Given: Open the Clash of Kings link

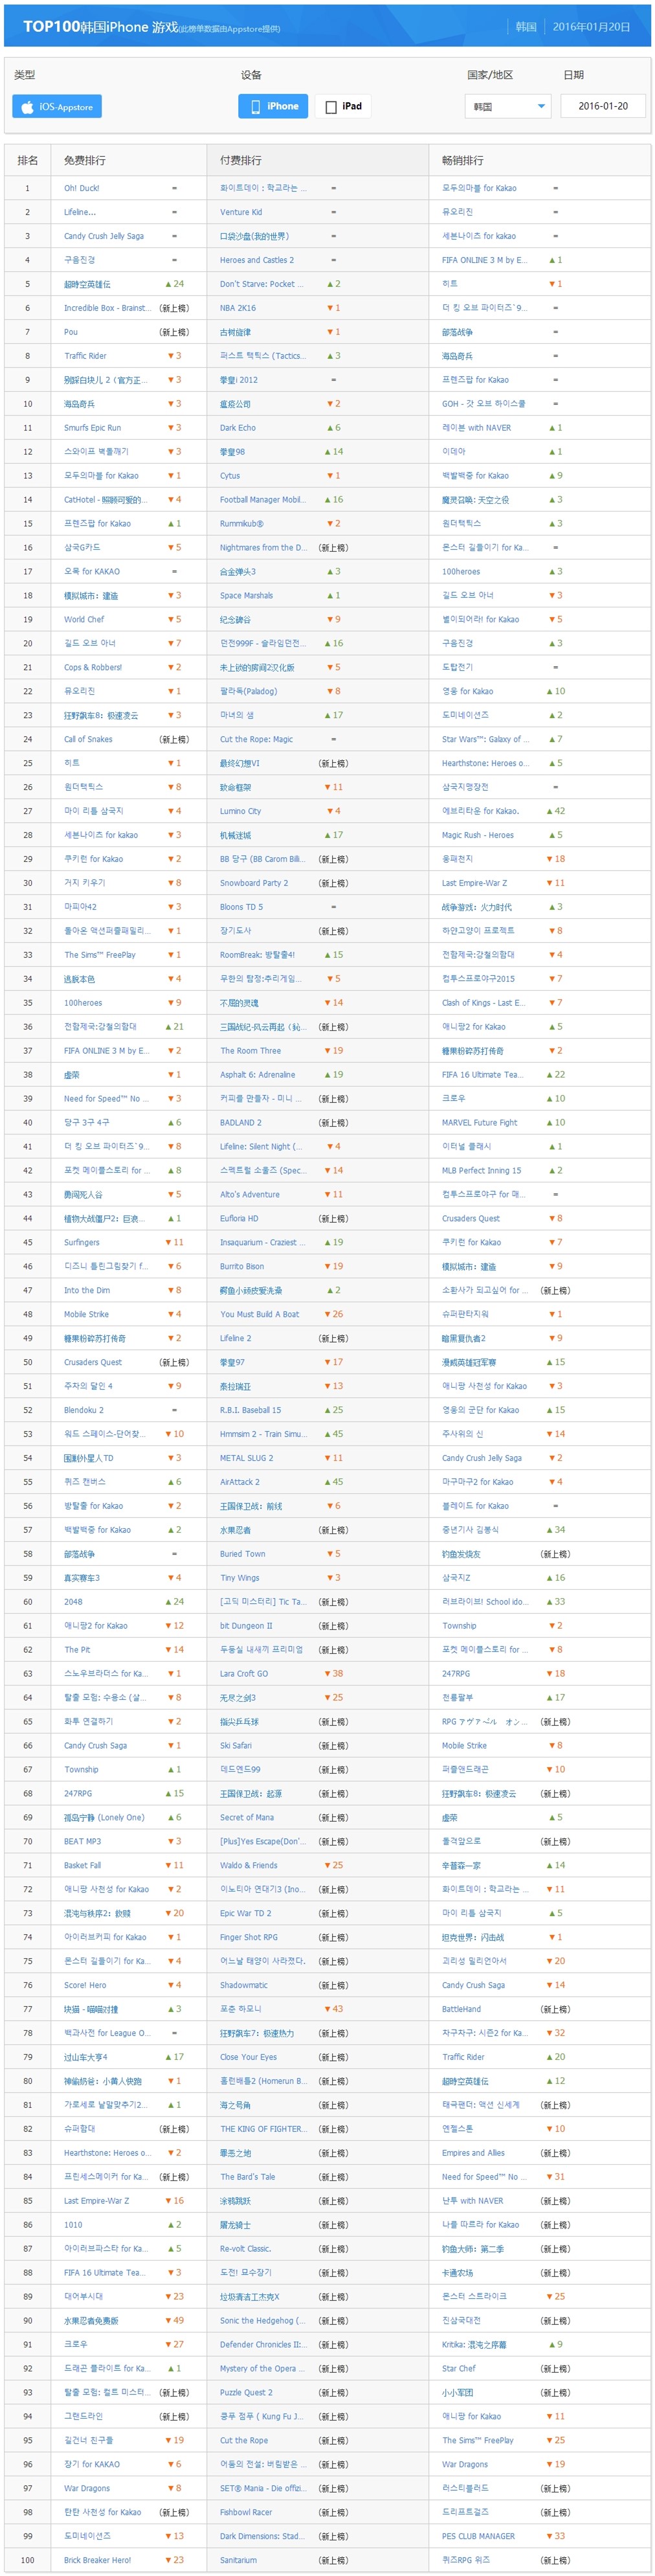Looking at the screenshot, I should click(484, 1003).
